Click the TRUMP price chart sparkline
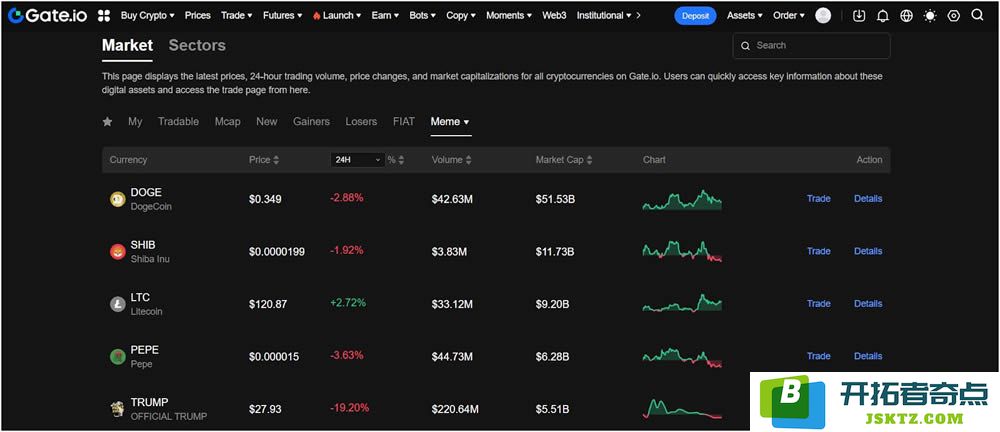This screenshot has height=432, width=1000. (682, 408)
